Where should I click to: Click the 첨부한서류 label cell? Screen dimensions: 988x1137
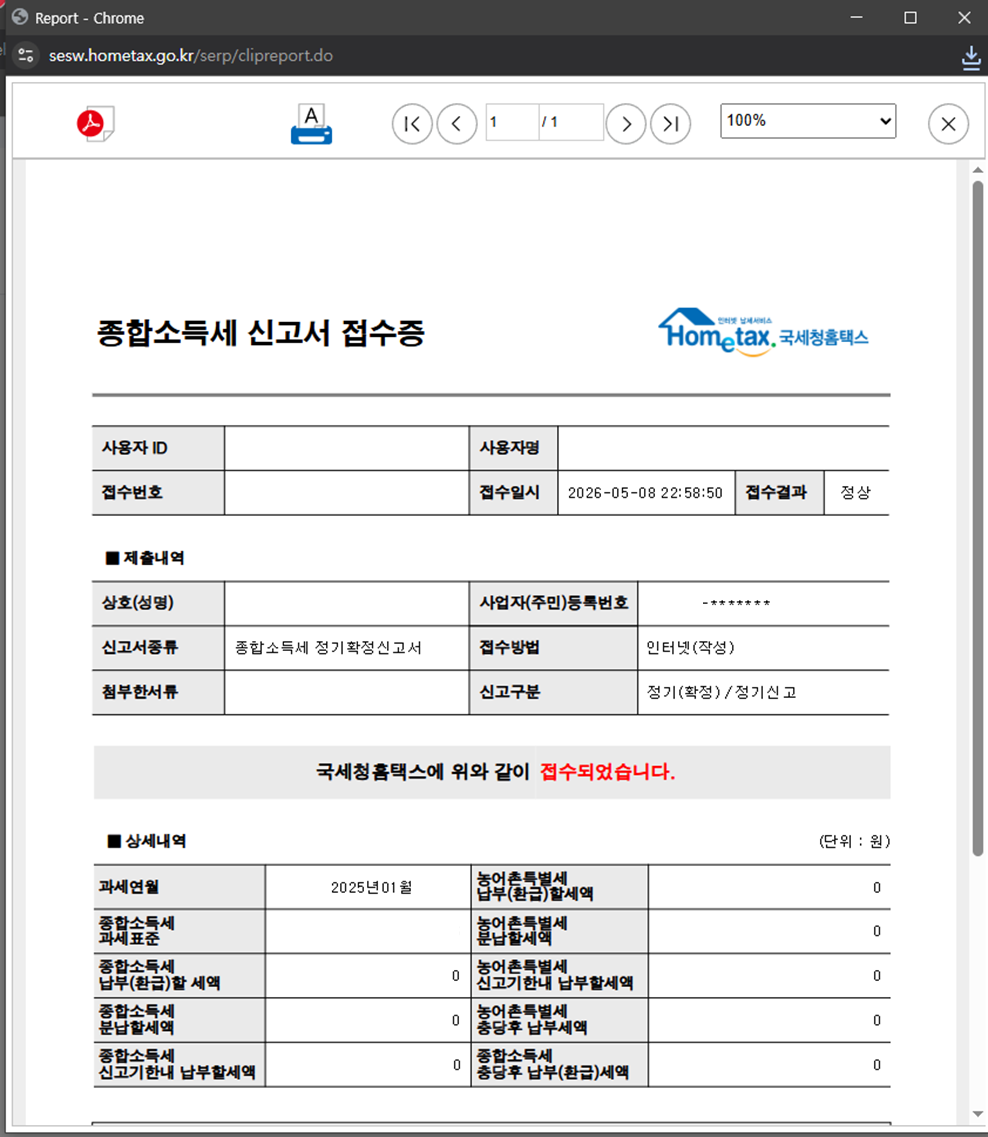158,692
